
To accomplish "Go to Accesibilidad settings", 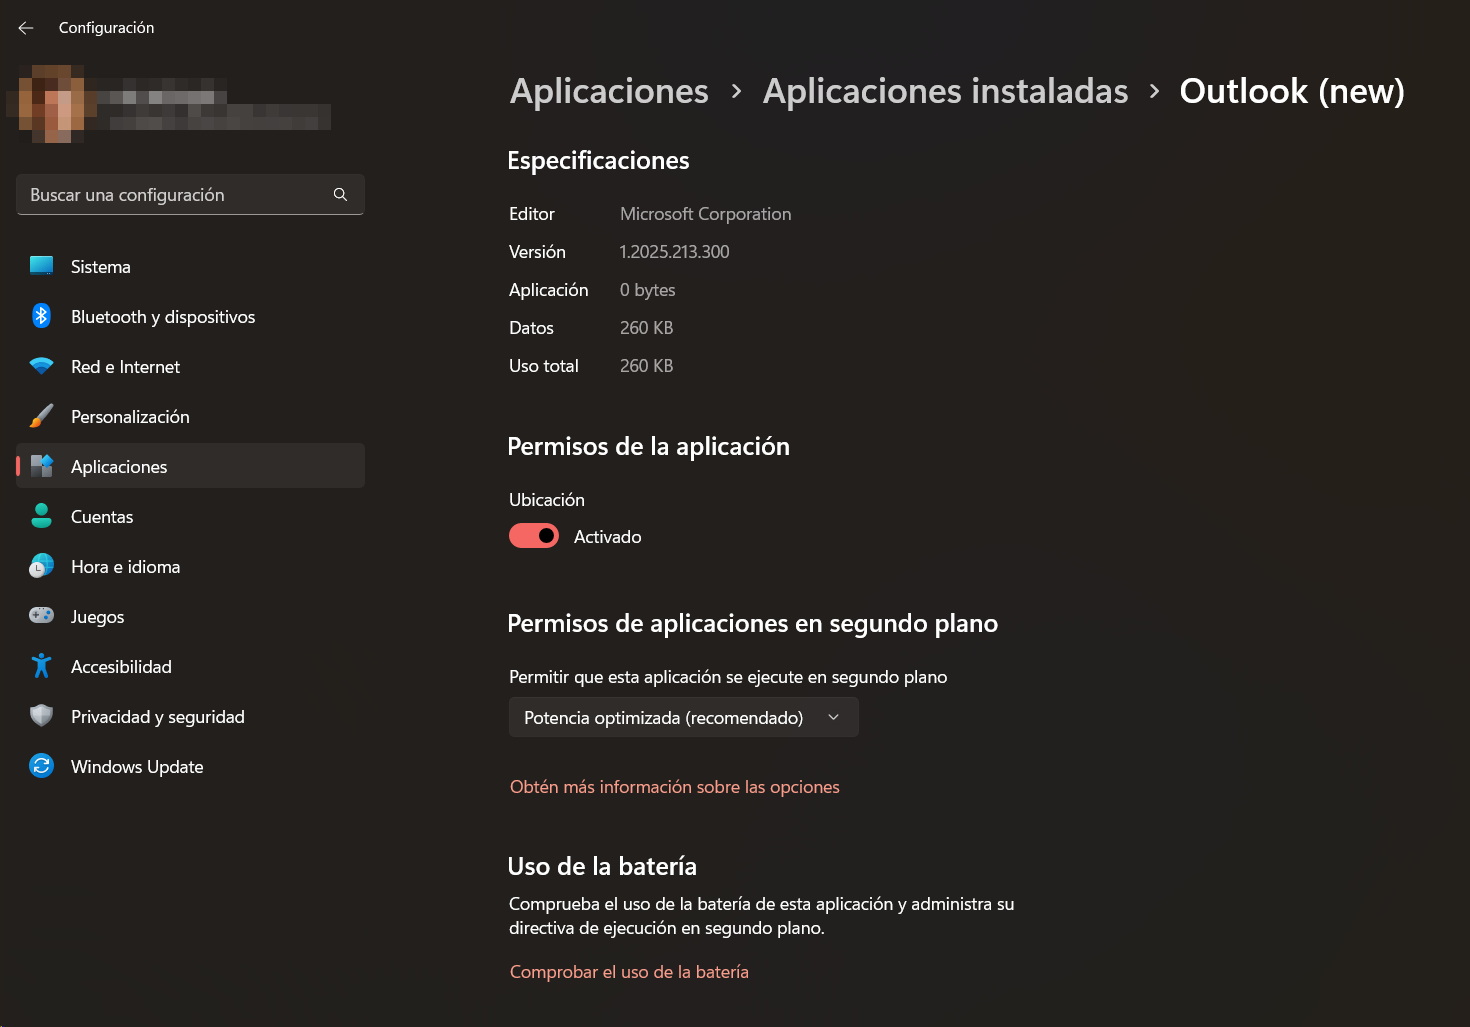I will 190,666.
